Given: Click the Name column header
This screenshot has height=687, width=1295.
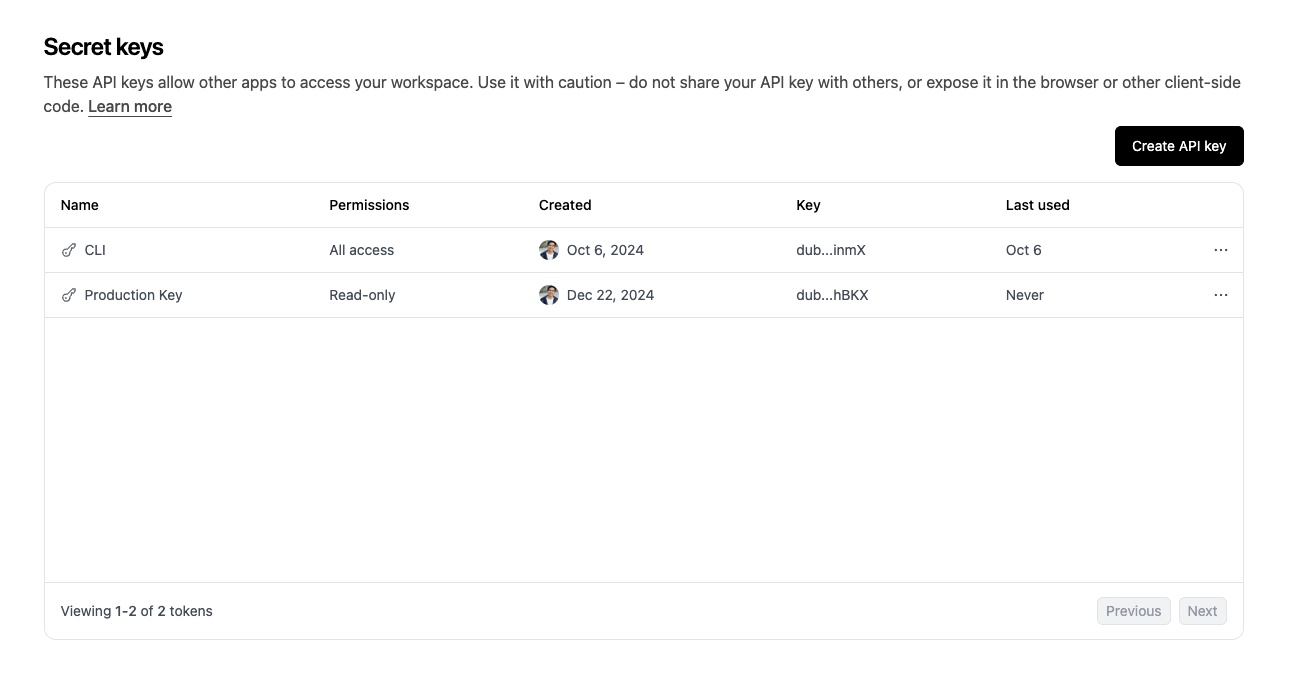Looking at the screenshot, I should (x=80, y=205).
